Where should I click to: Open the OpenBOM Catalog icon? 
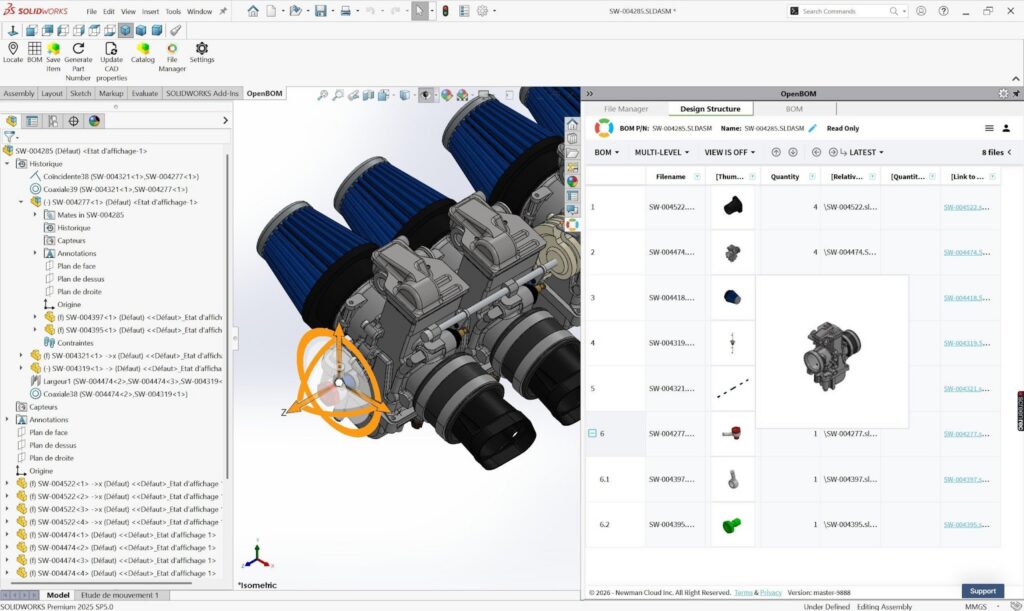142,48
